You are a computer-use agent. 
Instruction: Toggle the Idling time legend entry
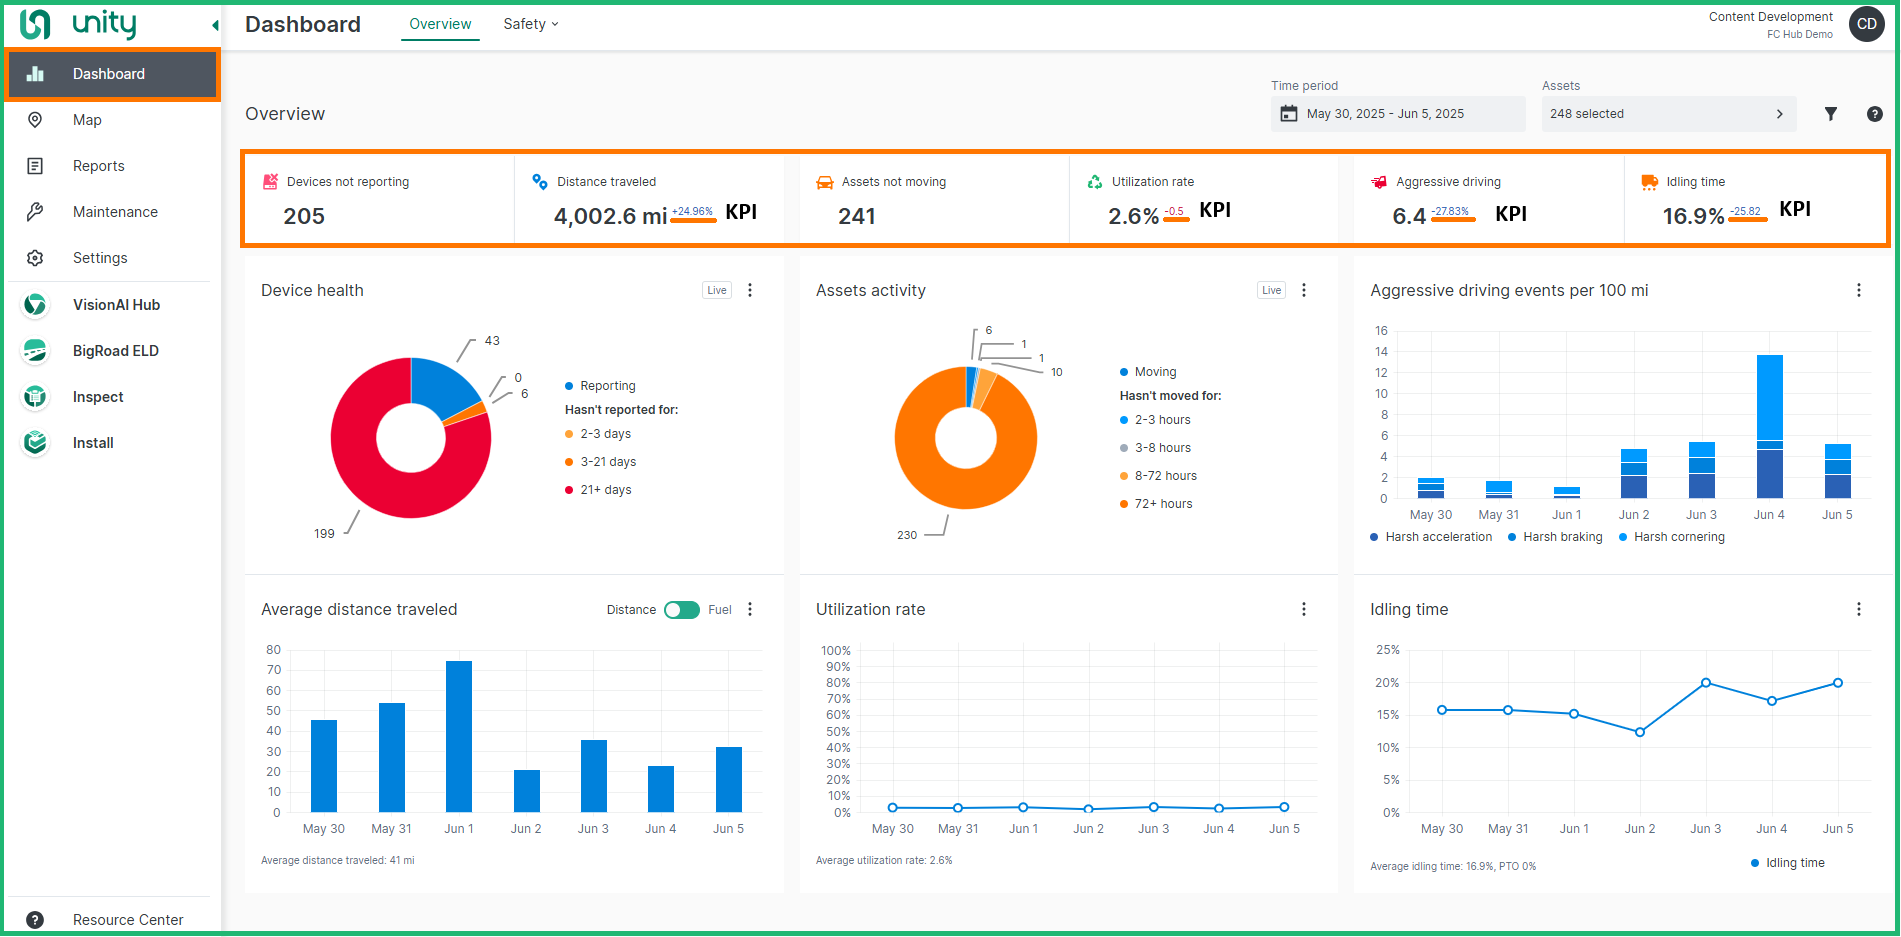click(x=1788, y=862)
